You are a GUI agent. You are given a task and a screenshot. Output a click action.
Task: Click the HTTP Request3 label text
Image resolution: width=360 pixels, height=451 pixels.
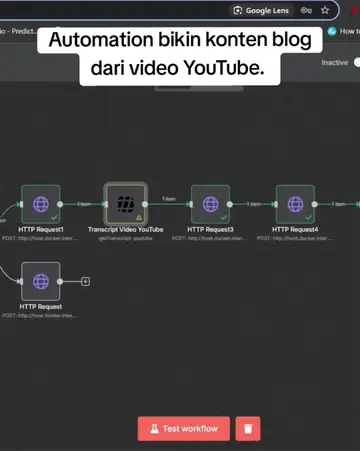(x=210, y=229)
